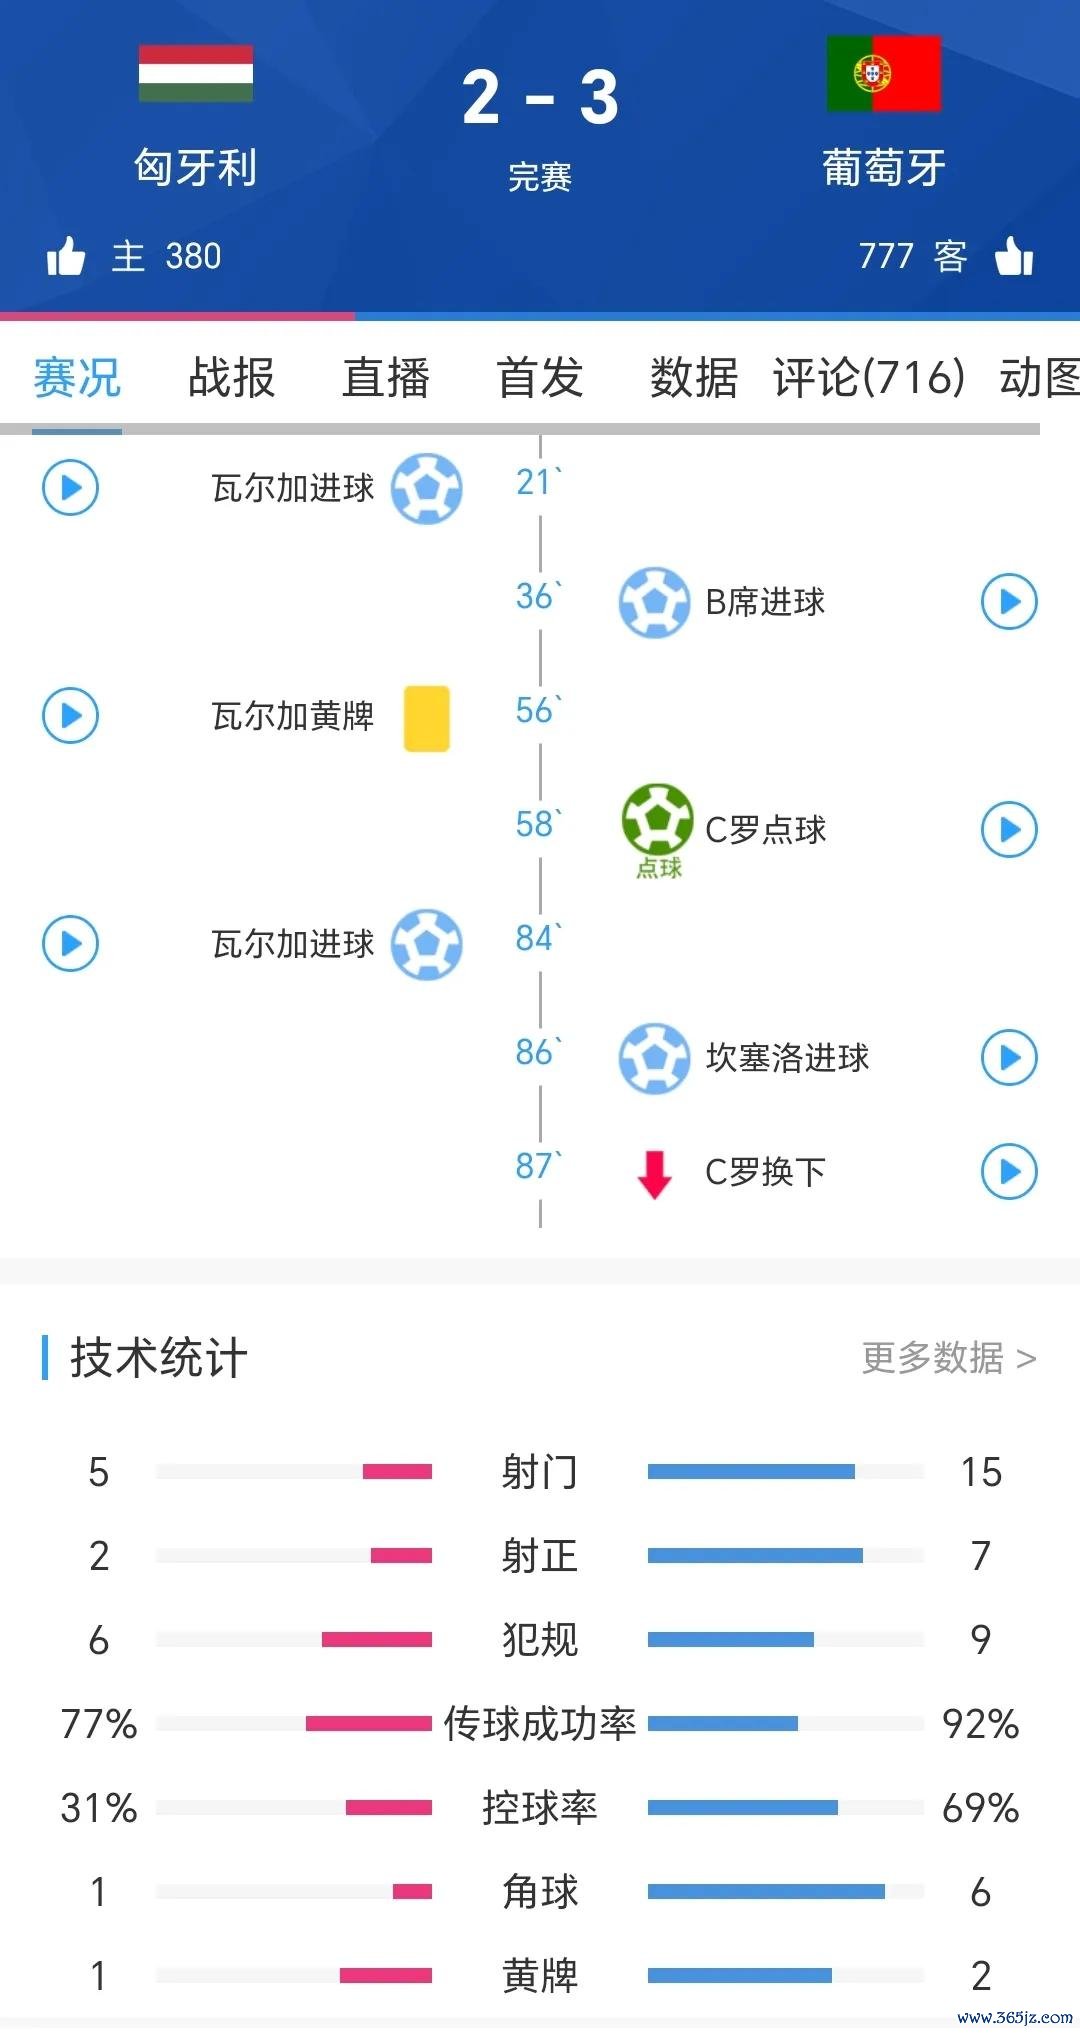Like the home team Hungary with thumbs-up

pos(66,257)
